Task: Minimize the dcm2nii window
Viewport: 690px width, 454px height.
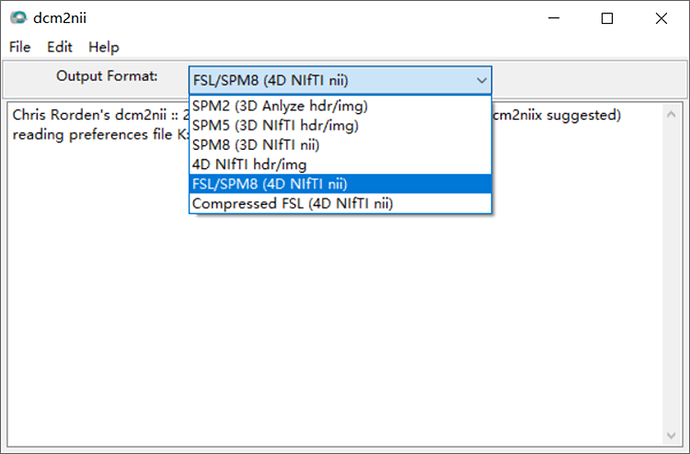Action: click(x=553, y=18)
